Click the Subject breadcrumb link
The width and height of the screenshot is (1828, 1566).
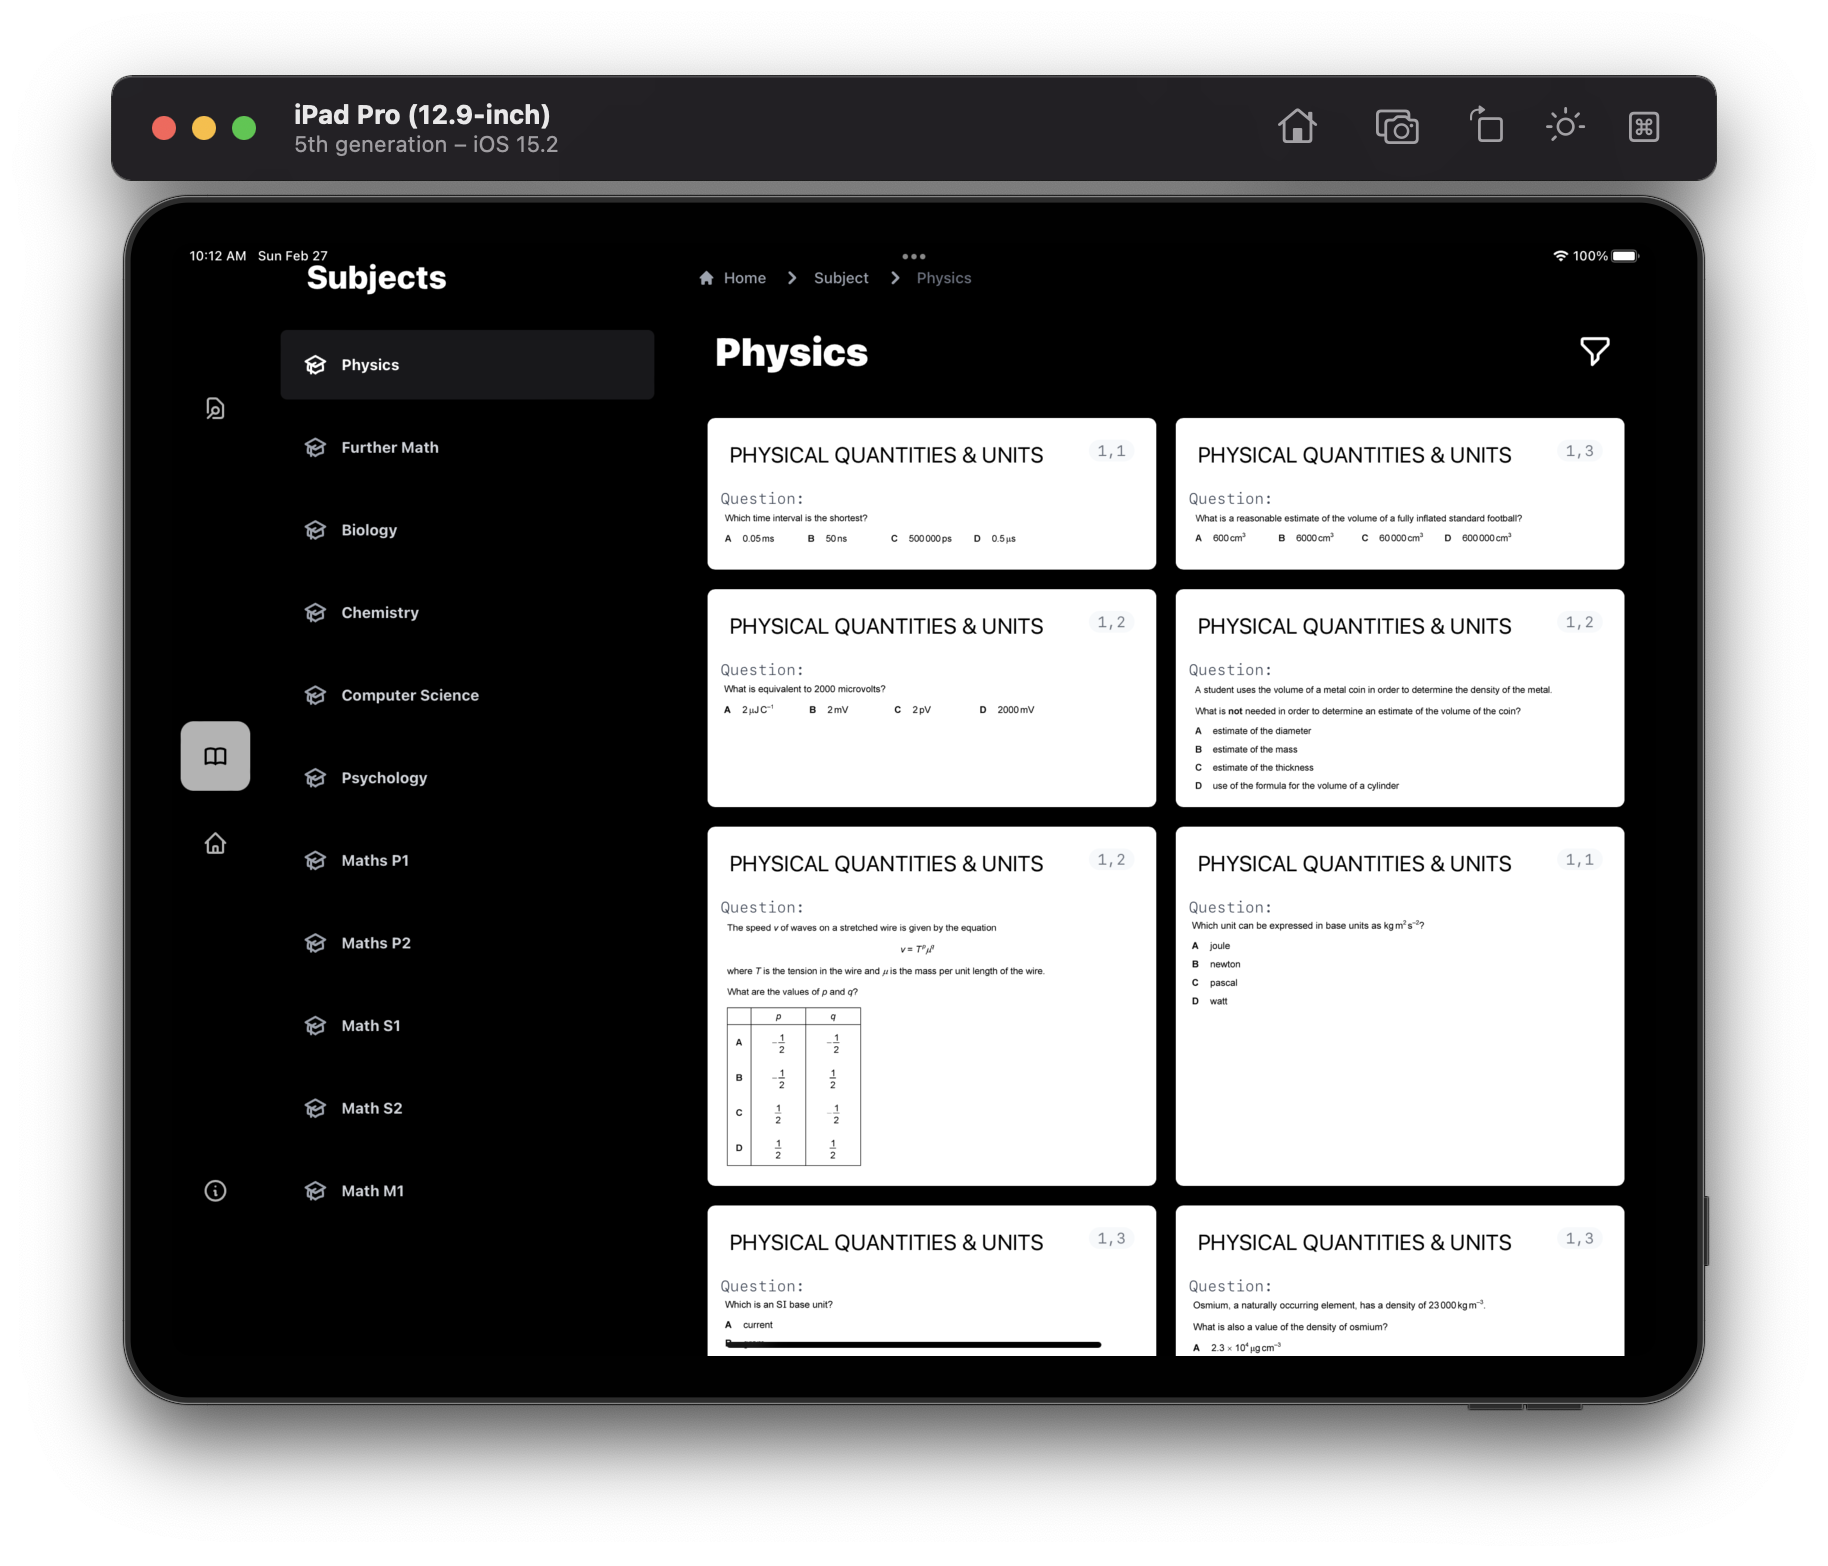(x=841, y=278)
